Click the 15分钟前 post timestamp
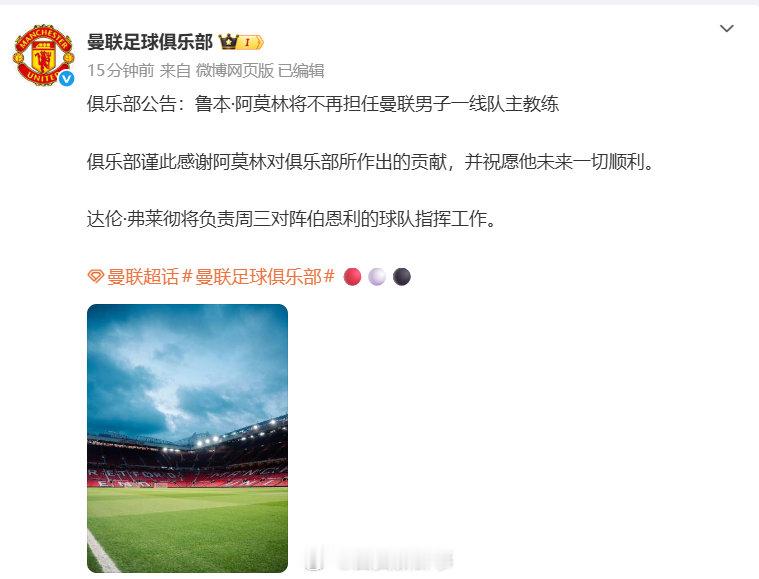This screenshot has width=759, height=579. point(121,71)
